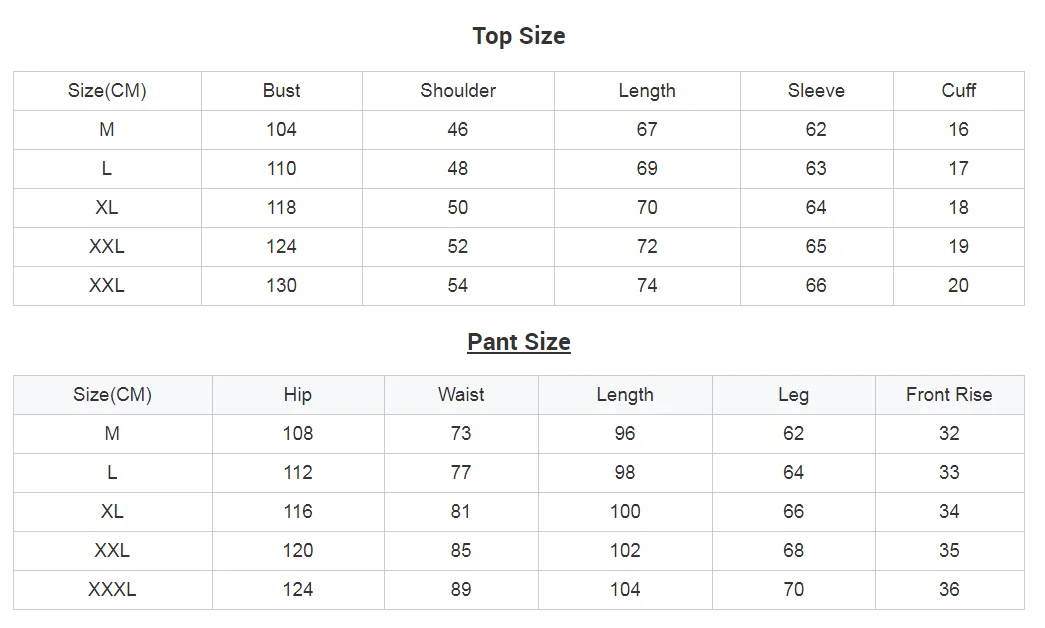Screen dimensions: 1045x628
Task: Click the Leg column header
Action: tap(793, 395)
